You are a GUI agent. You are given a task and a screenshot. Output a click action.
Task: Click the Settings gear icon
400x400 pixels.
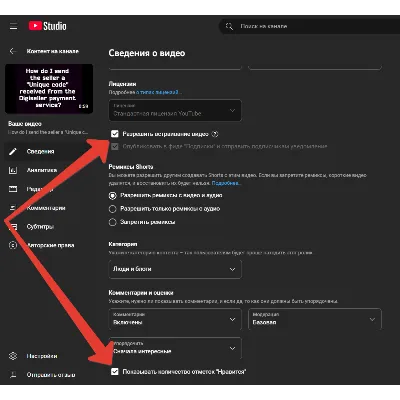click(13, 356)
